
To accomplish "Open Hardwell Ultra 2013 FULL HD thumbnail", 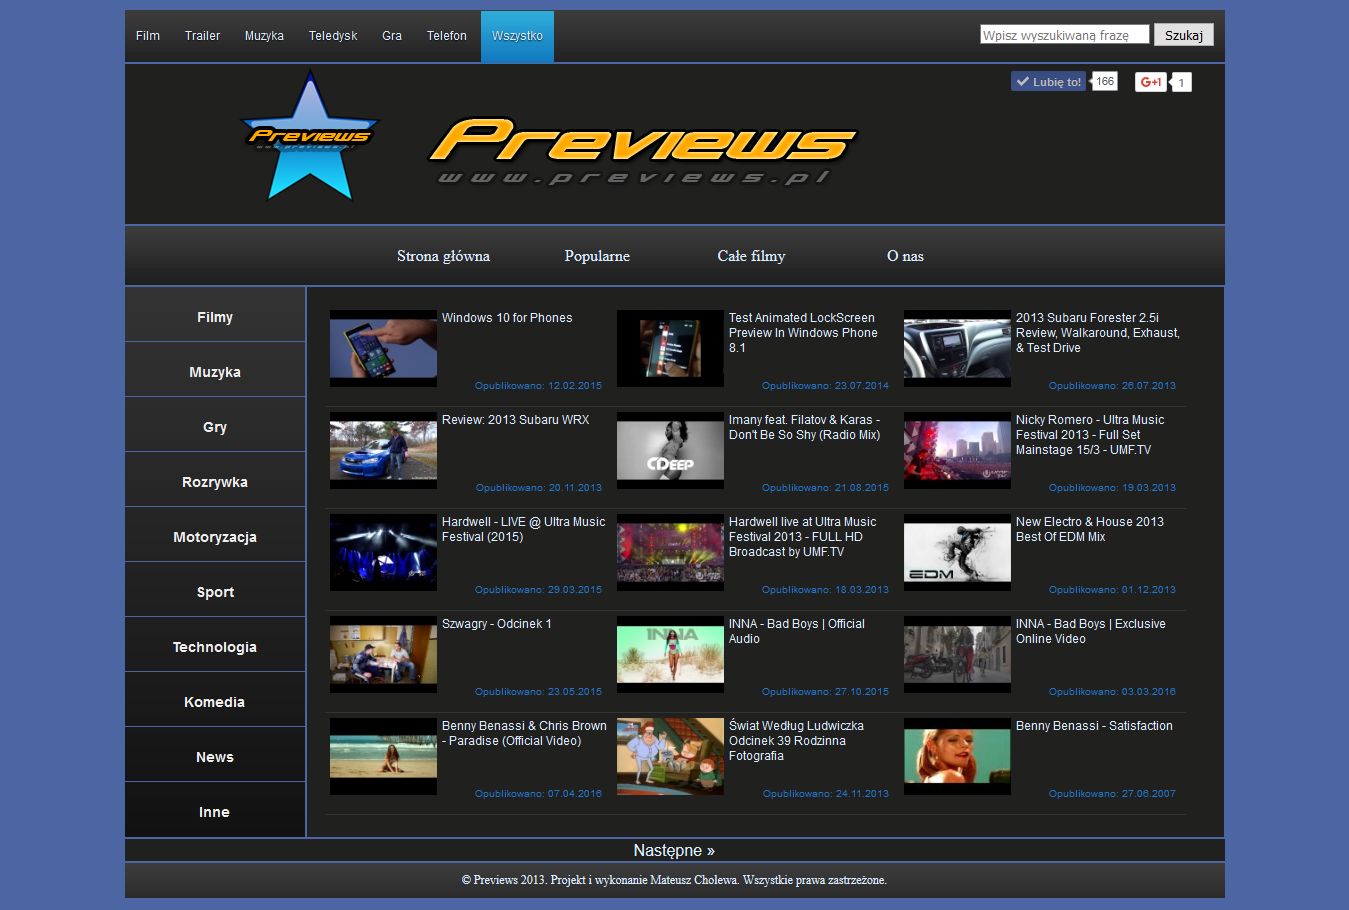I will (x=670, y=552).
